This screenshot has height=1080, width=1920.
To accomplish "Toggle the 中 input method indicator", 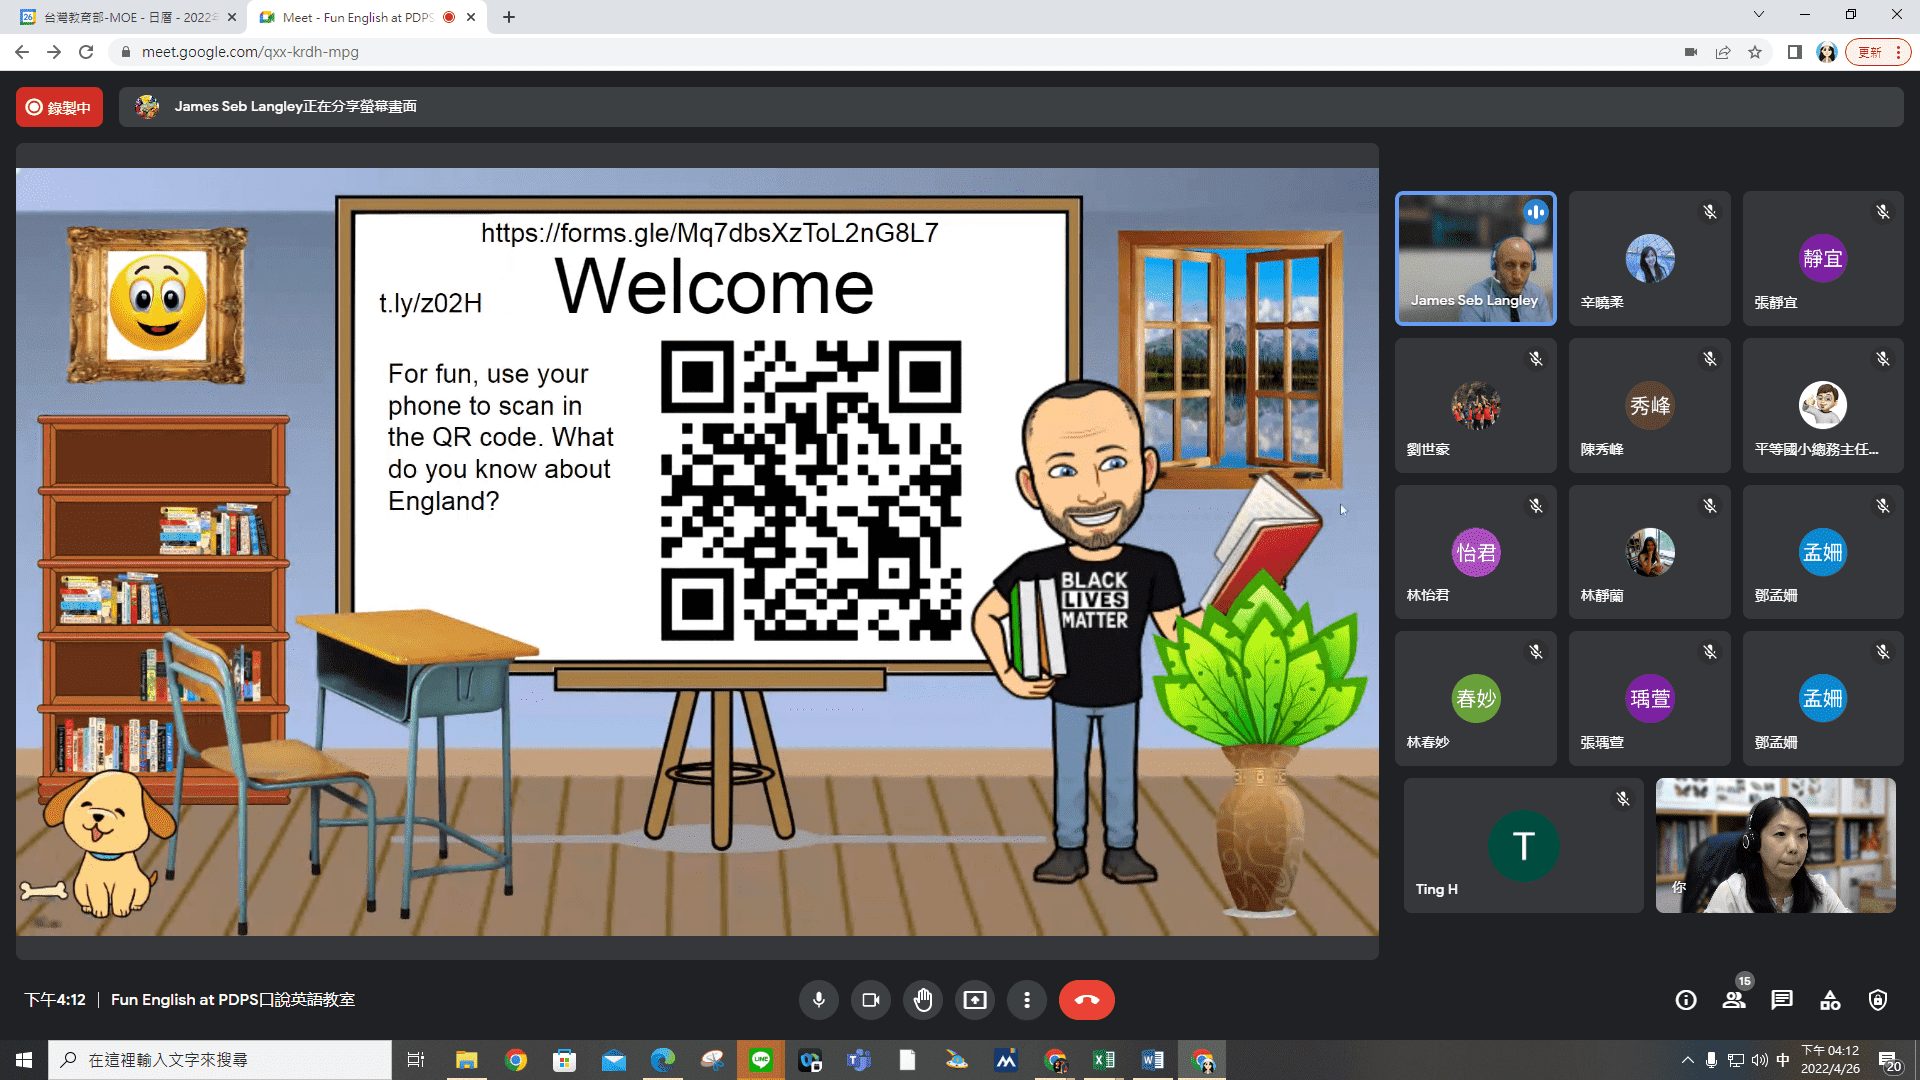I will pos(1783,1060).
